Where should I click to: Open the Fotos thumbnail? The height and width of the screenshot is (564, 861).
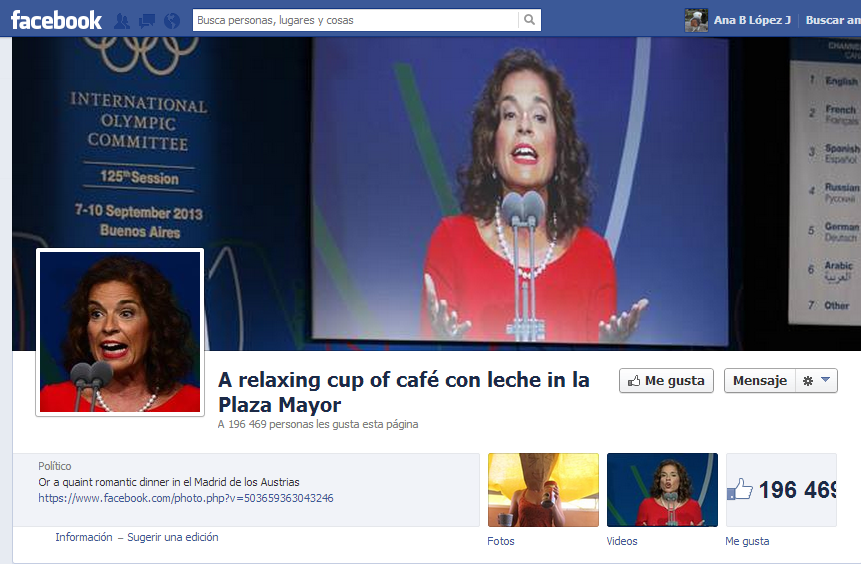[x=543, y=490]
